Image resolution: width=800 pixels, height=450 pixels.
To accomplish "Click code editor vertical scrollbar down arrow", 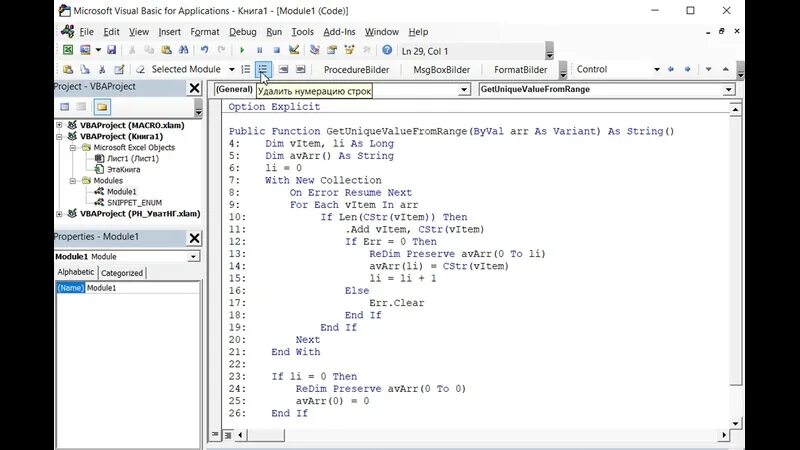I will click(735, 423).
